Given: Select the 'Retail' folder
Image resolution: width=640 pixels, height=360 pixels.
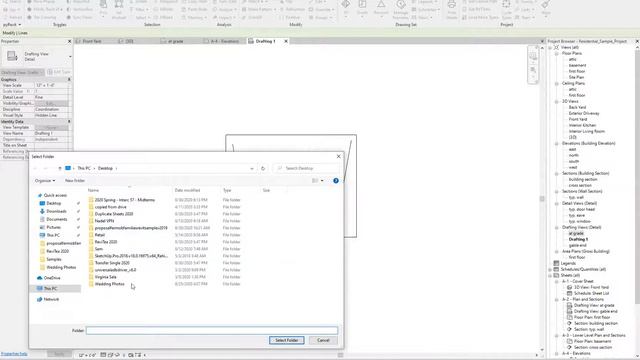Looking at the screenshot, I should pyautogui.click(x=100, y=235).
